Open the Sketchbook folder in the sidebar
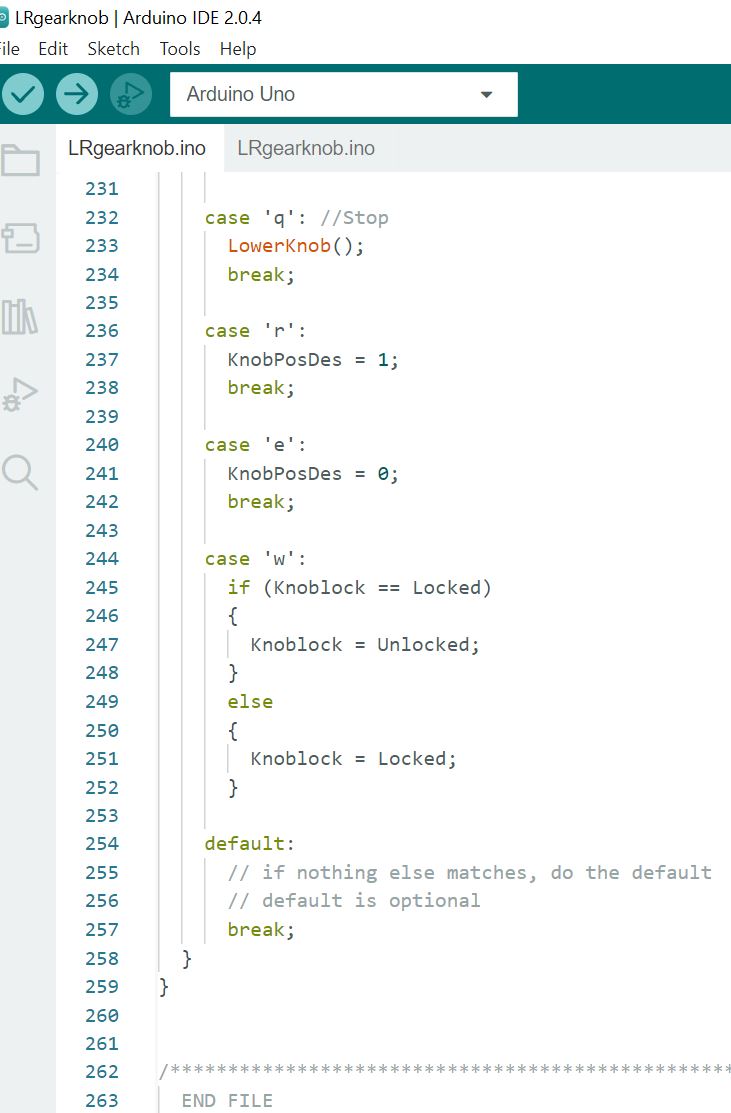The image size is (731, 1113). (21, 160)
